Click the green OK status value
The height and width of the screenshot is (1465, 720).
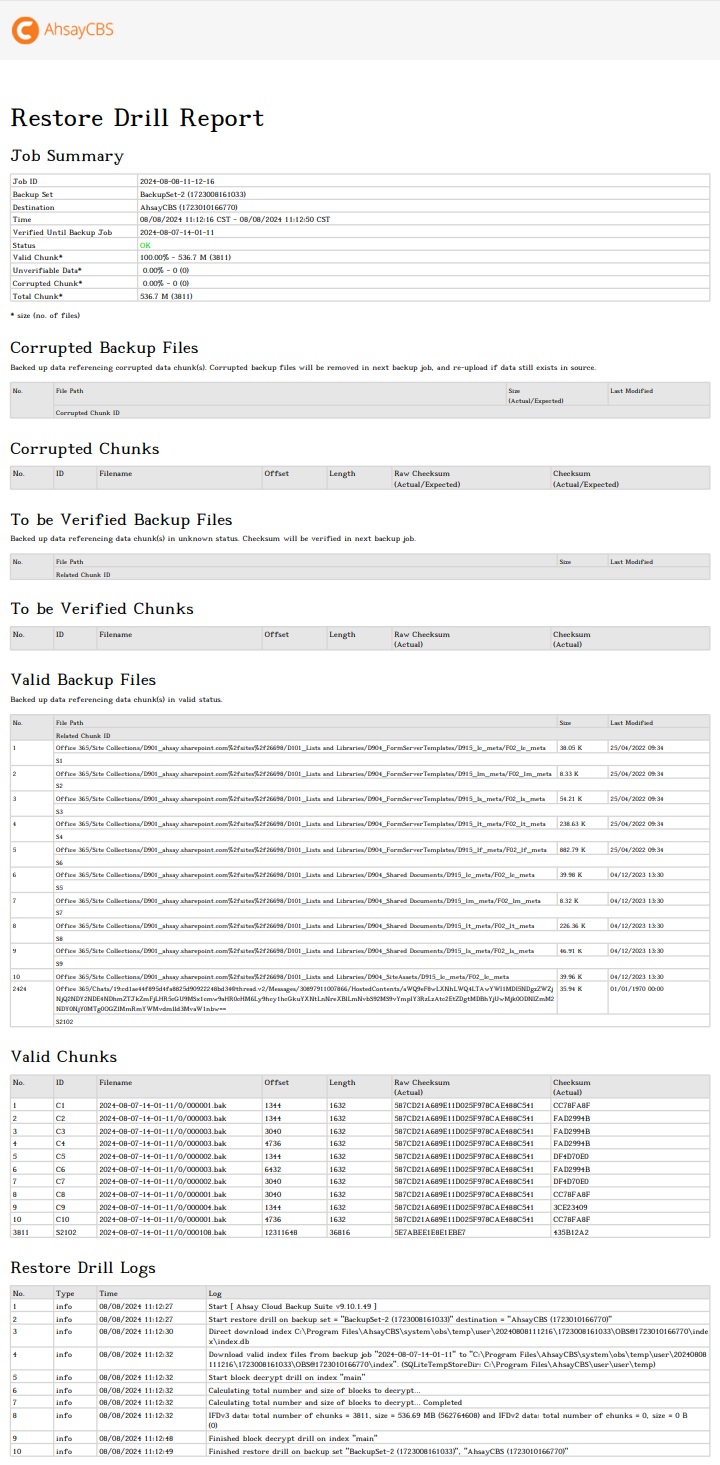point(145,245)
